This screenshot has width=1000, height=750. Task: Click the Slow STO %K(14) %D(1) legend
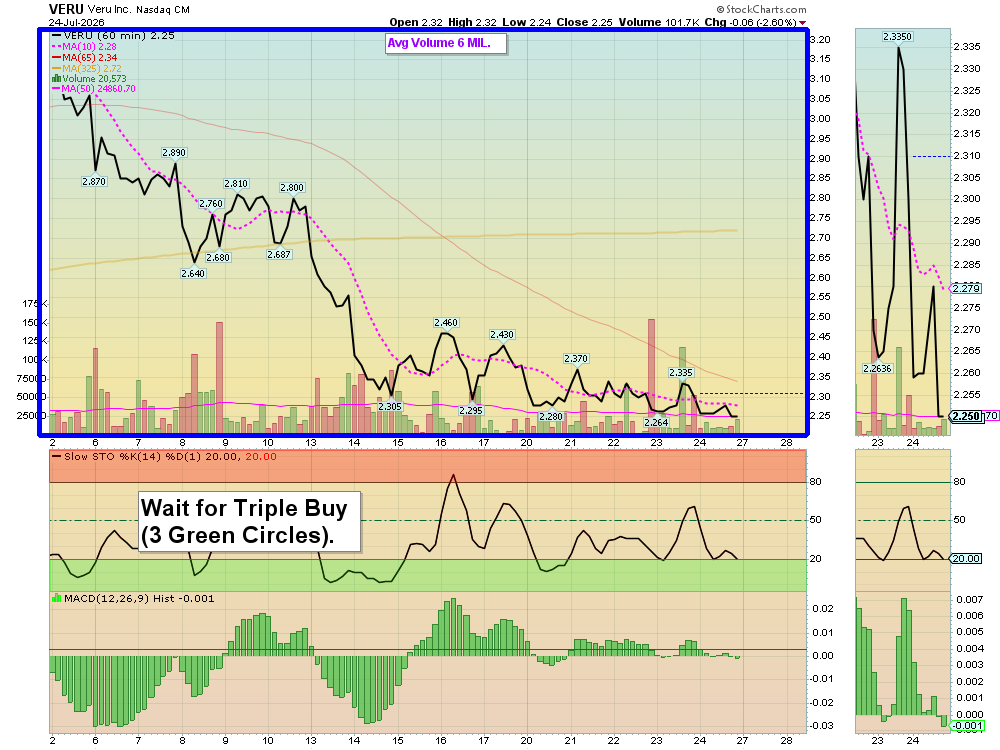(x=165, y=457)
